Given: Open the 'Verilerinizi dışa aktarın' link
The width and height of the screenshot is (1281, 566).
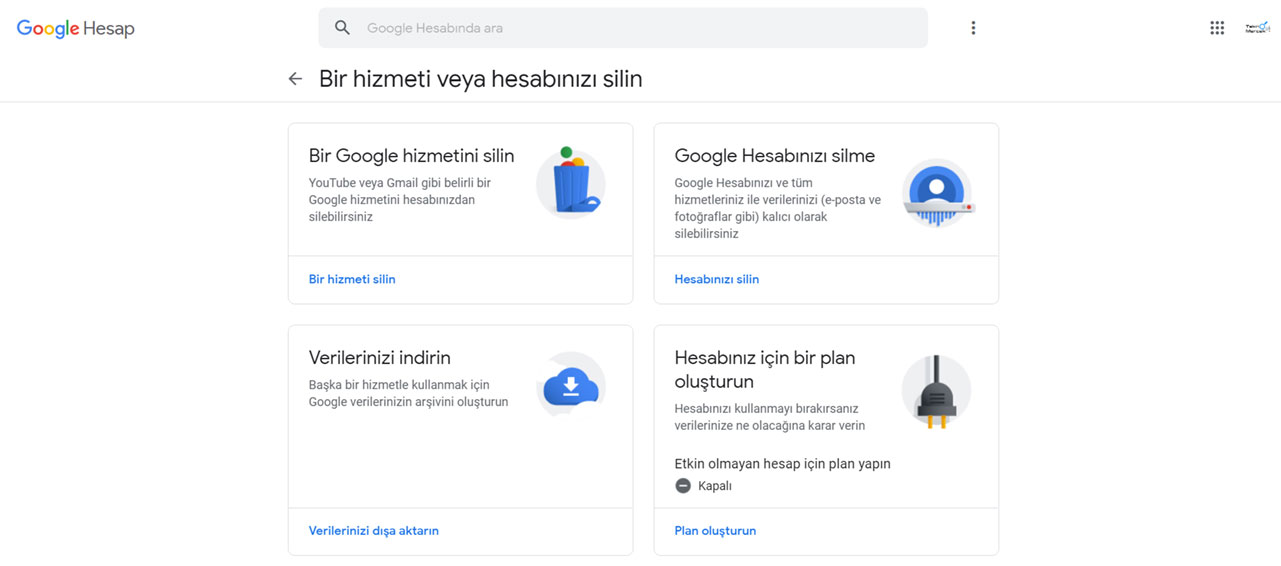Looking at the screenshot, I should coord(374,531).
